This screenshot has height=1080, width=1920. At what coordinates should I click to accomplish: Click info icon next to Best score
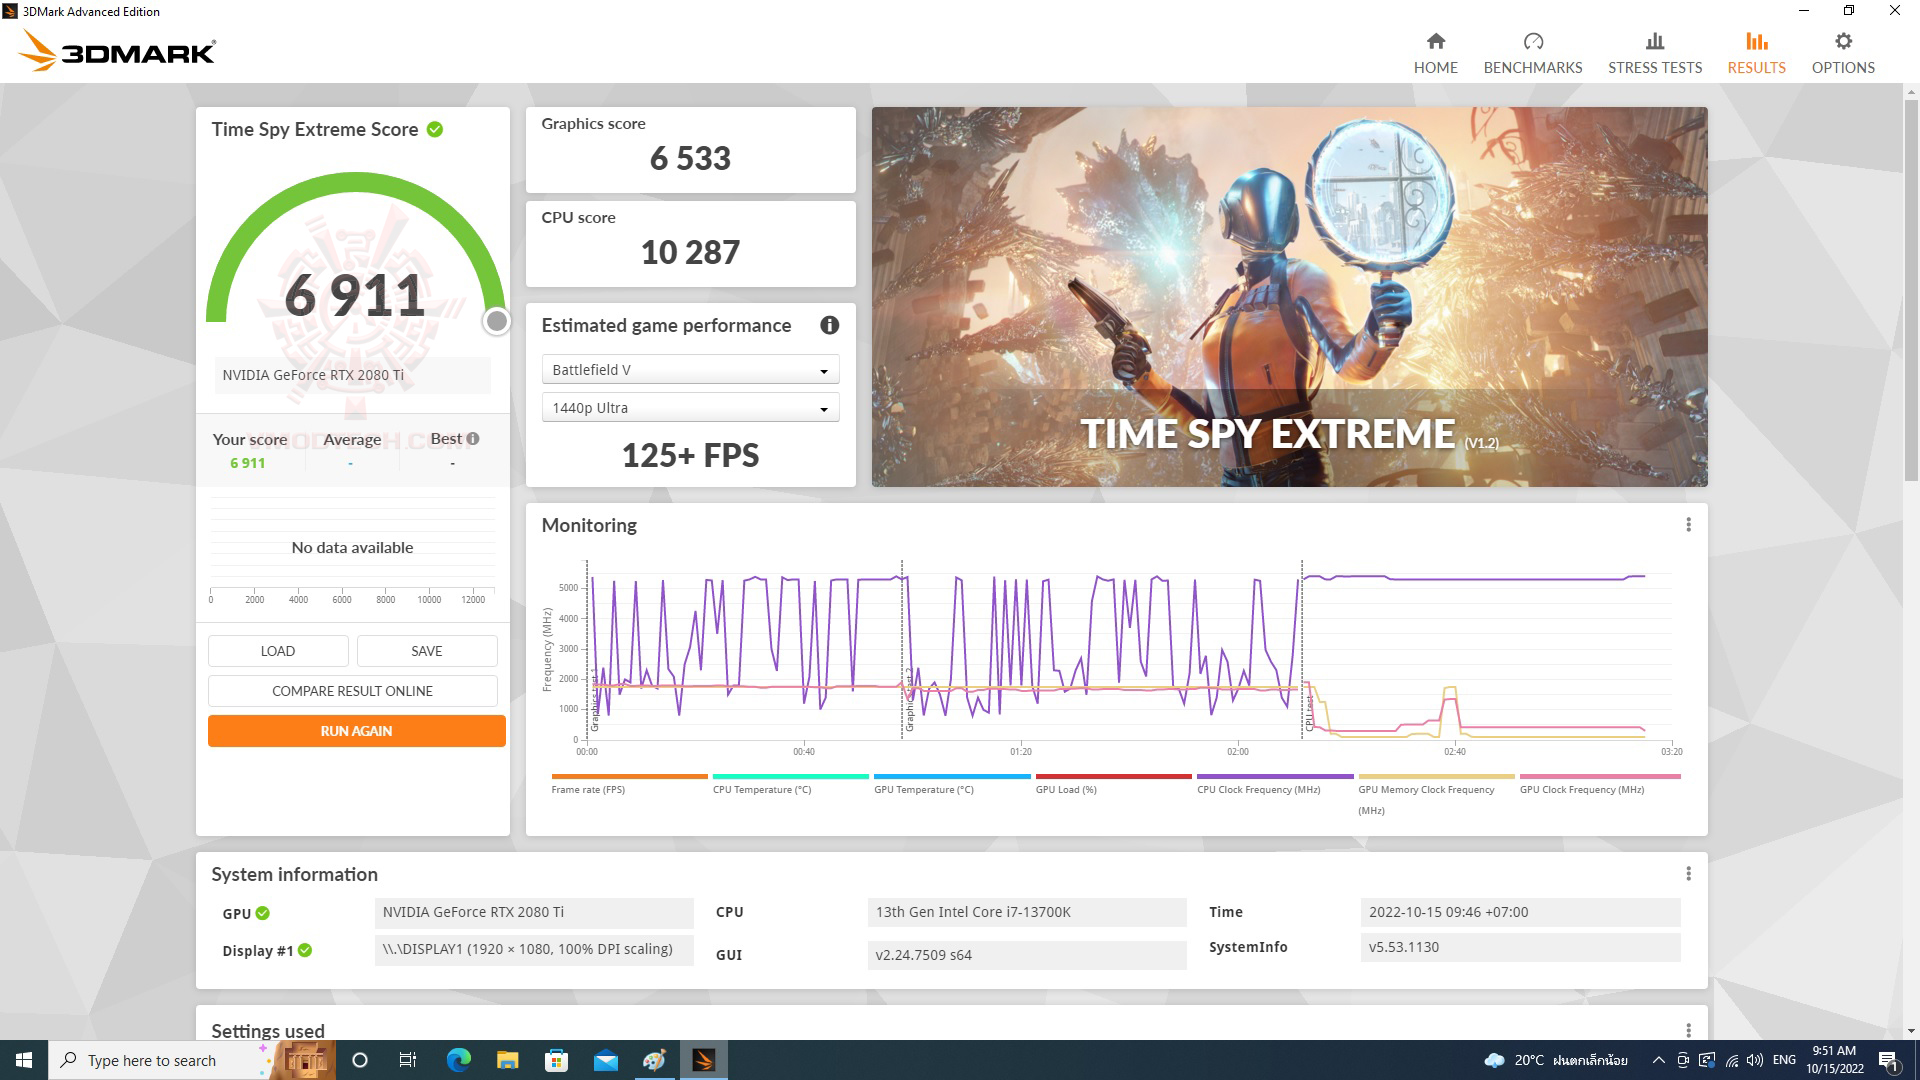coord(473,438)
